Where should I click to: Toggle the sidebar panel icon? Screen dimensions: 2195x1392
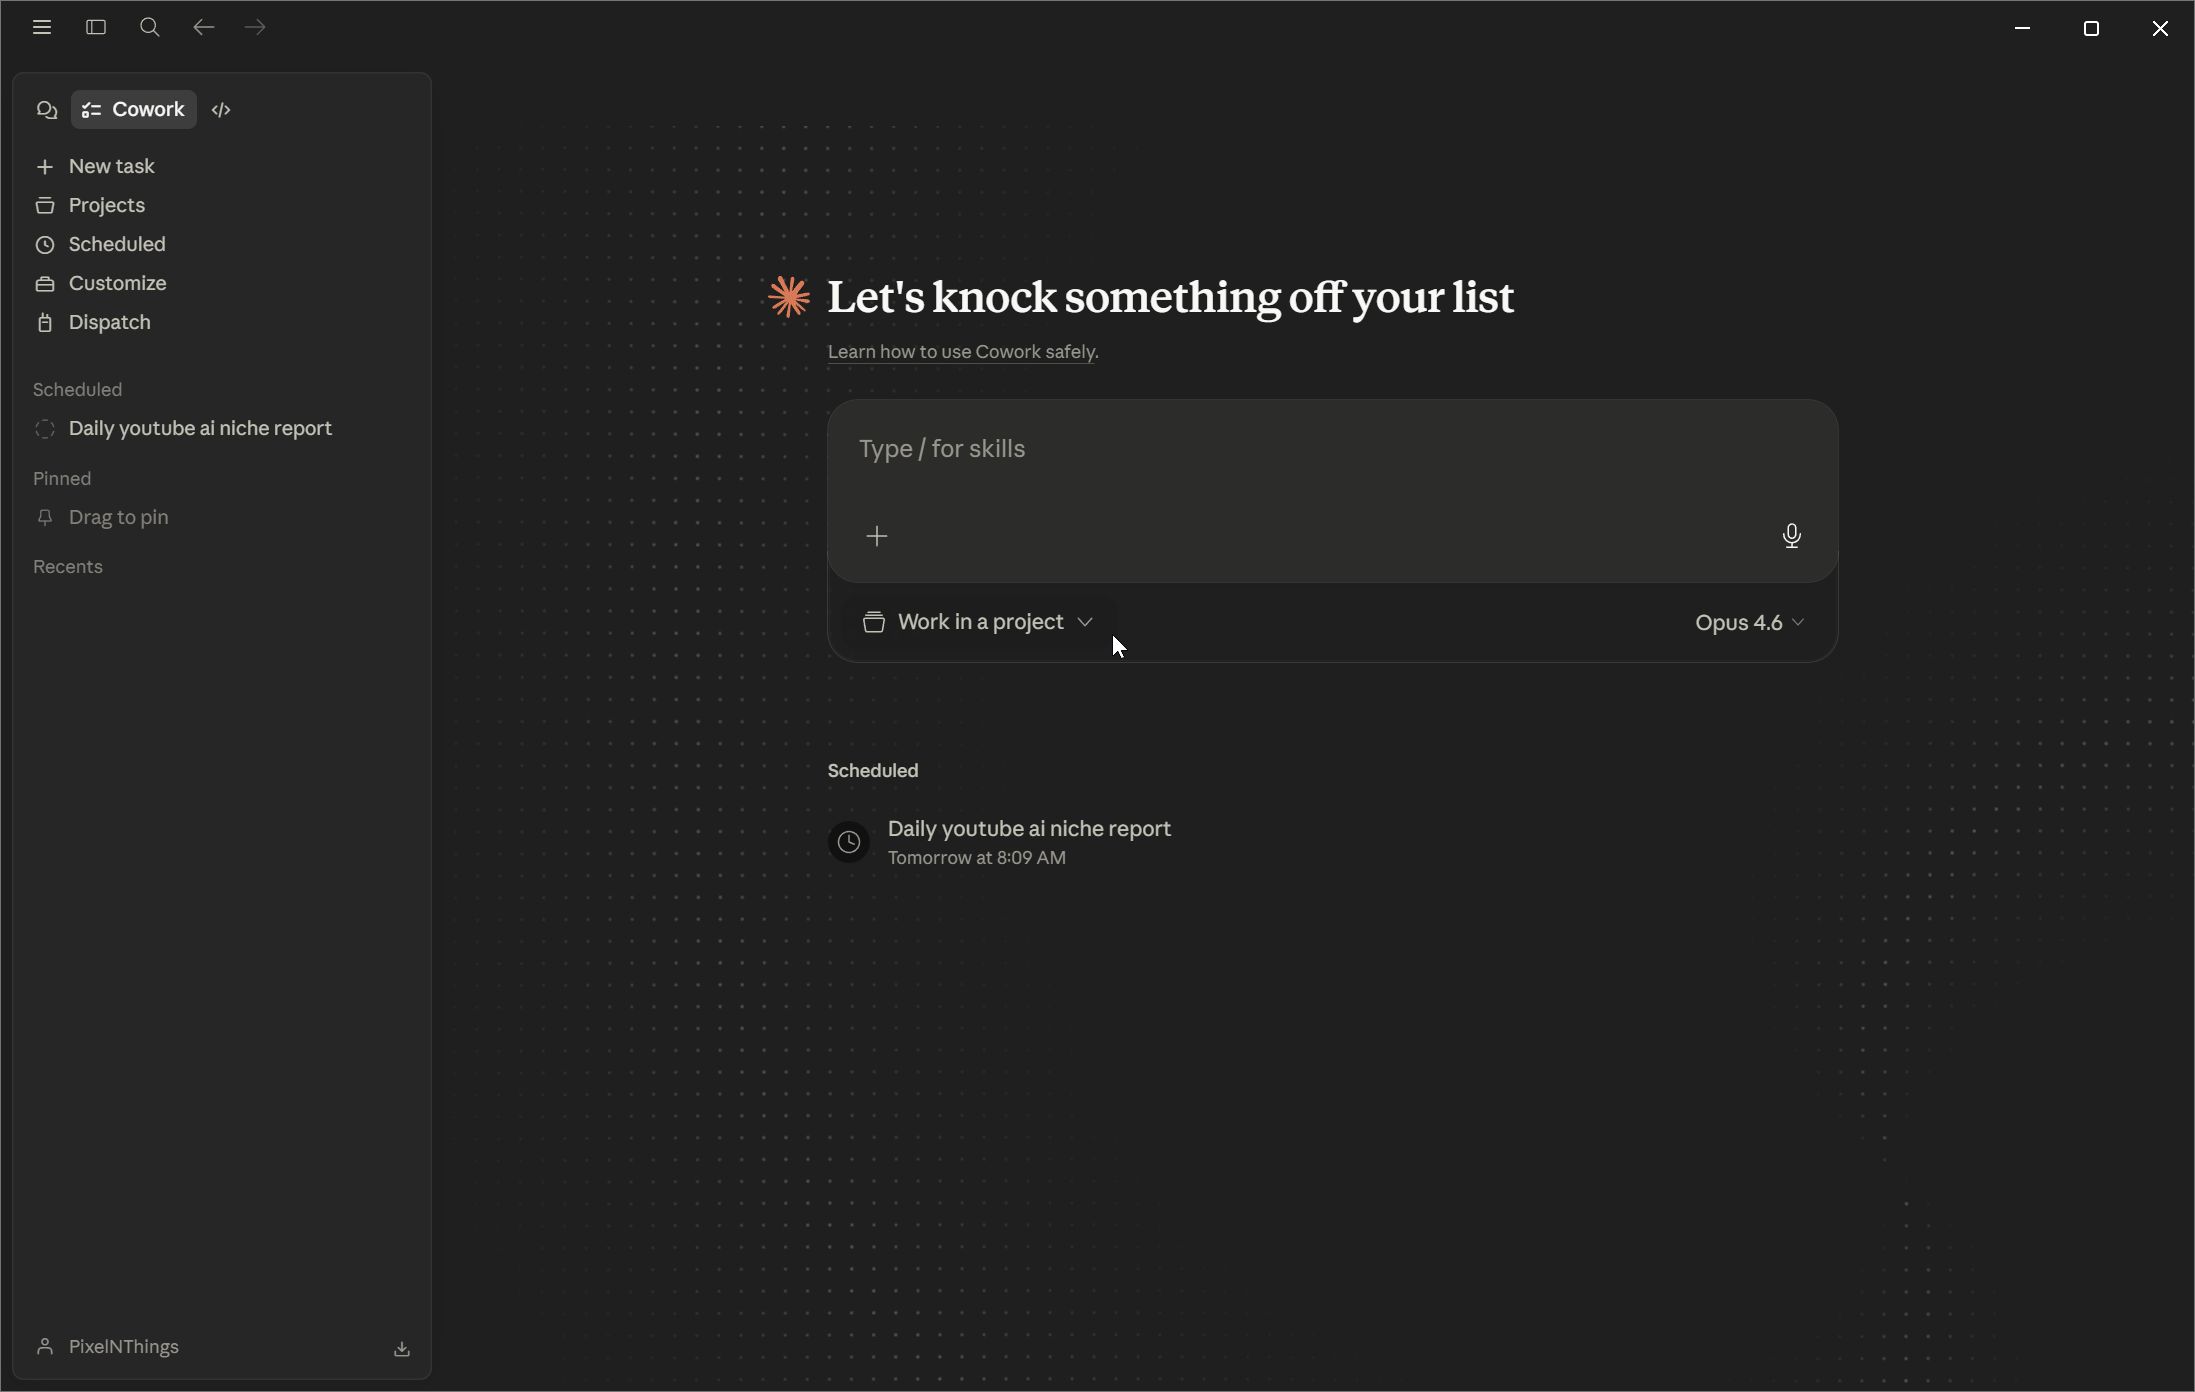[96, 28]
